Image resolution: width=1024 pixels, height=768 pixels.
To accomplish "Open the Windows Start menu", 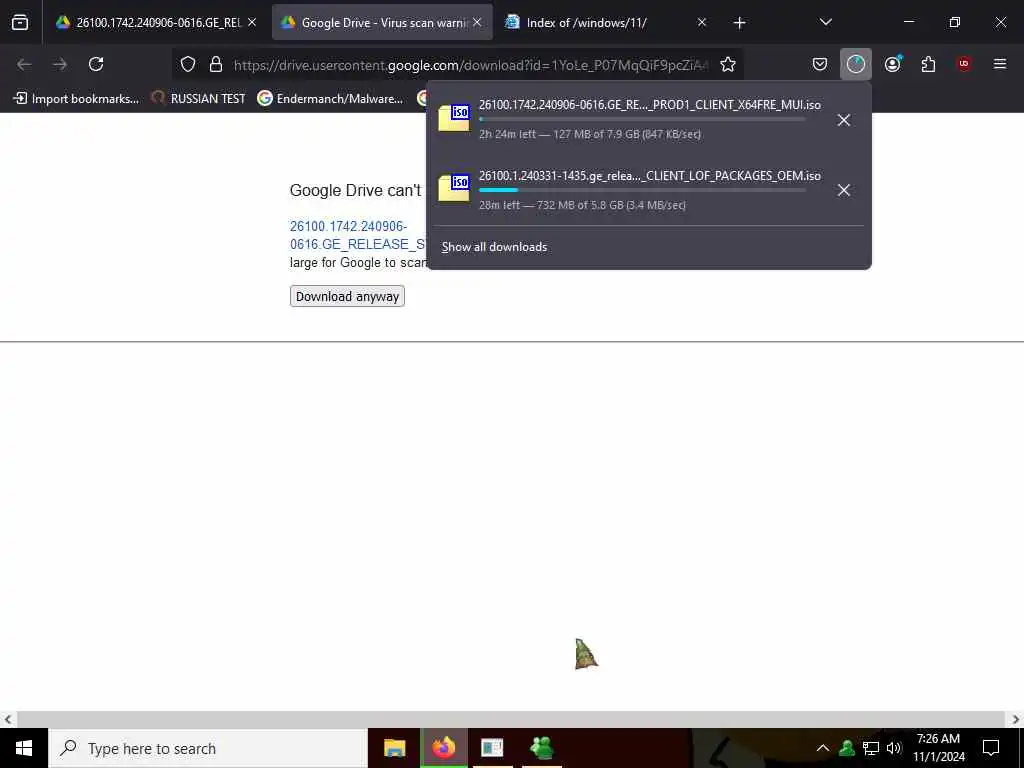I will click(24, 748).
